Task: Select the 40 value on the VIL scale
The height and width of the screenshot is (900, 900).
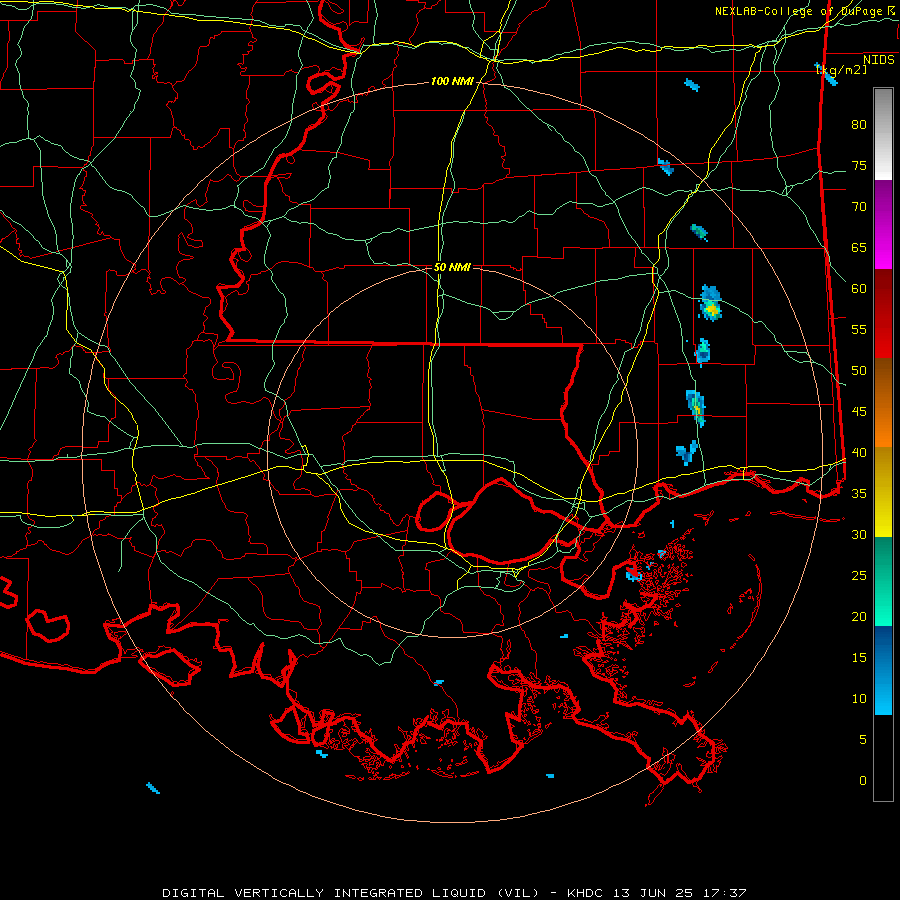Action: click(x=859, y=453)
